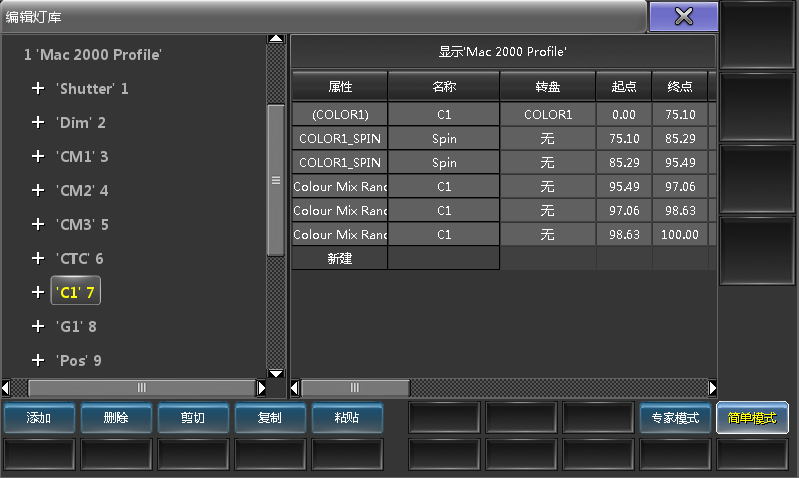Close the 编辑灯库 window with X
The height and width of the screenshot is (478, 799).
coord(684,16)
